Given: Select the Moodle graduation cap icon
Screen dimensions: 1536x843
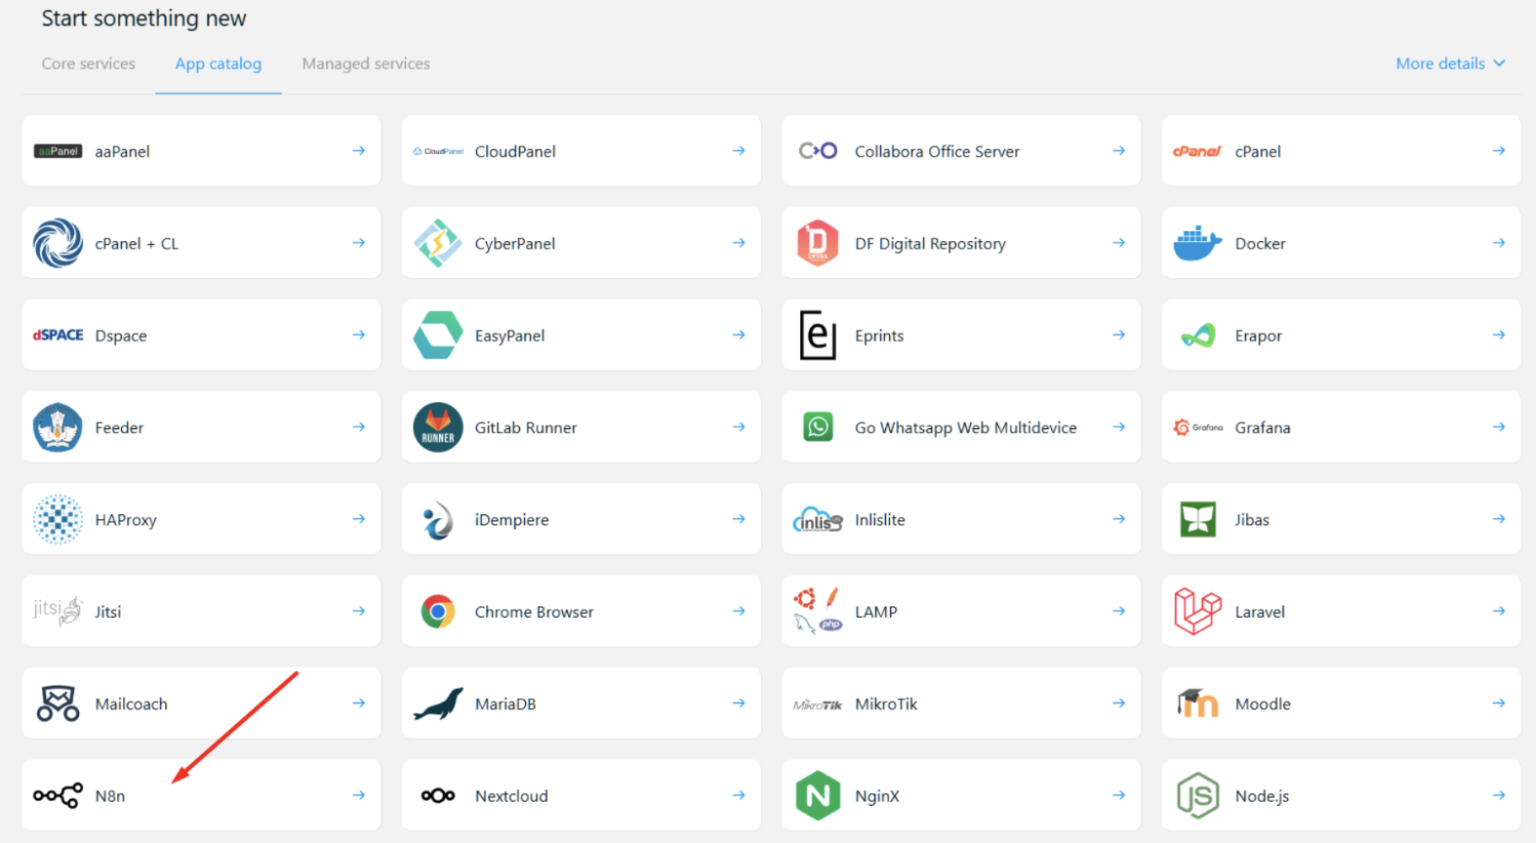Looking at the screenshot, I should pyautogui.click(x=1198, y=703).
